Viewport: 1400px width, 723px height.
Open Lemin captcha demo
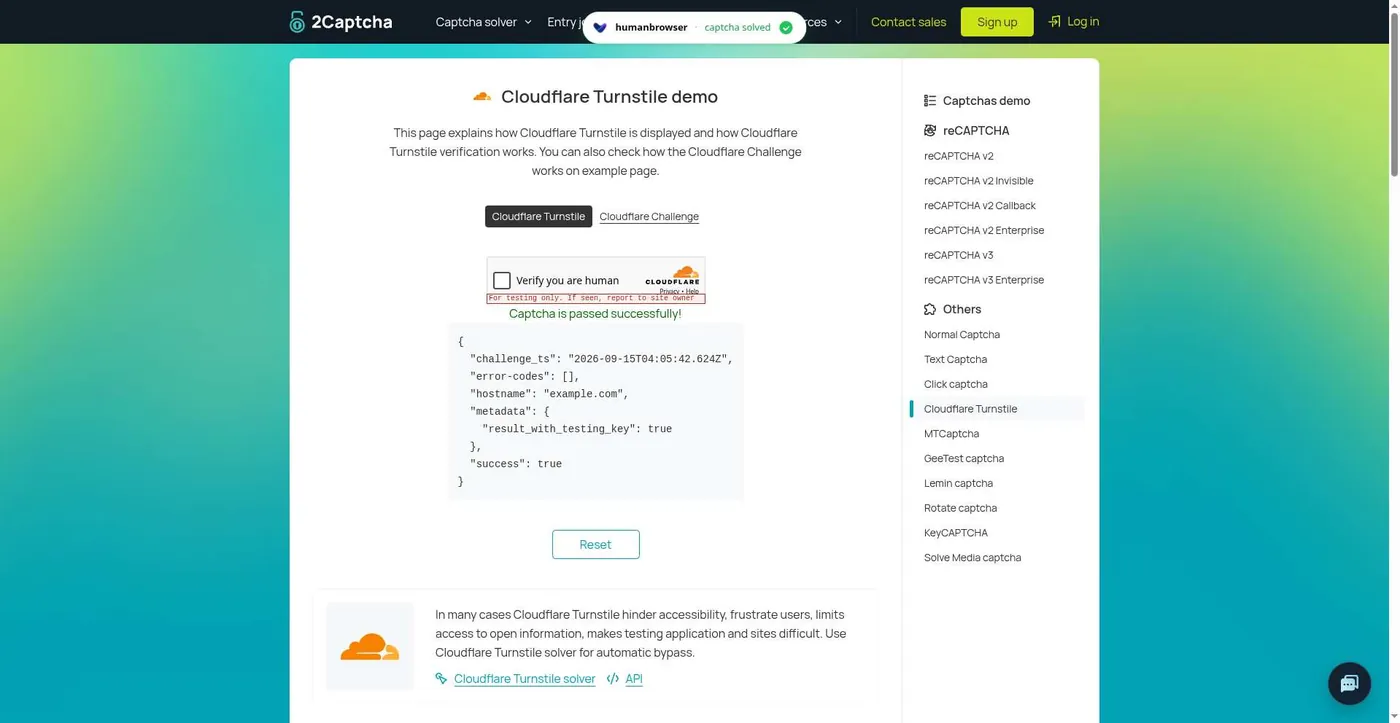(x=958, y=484)
